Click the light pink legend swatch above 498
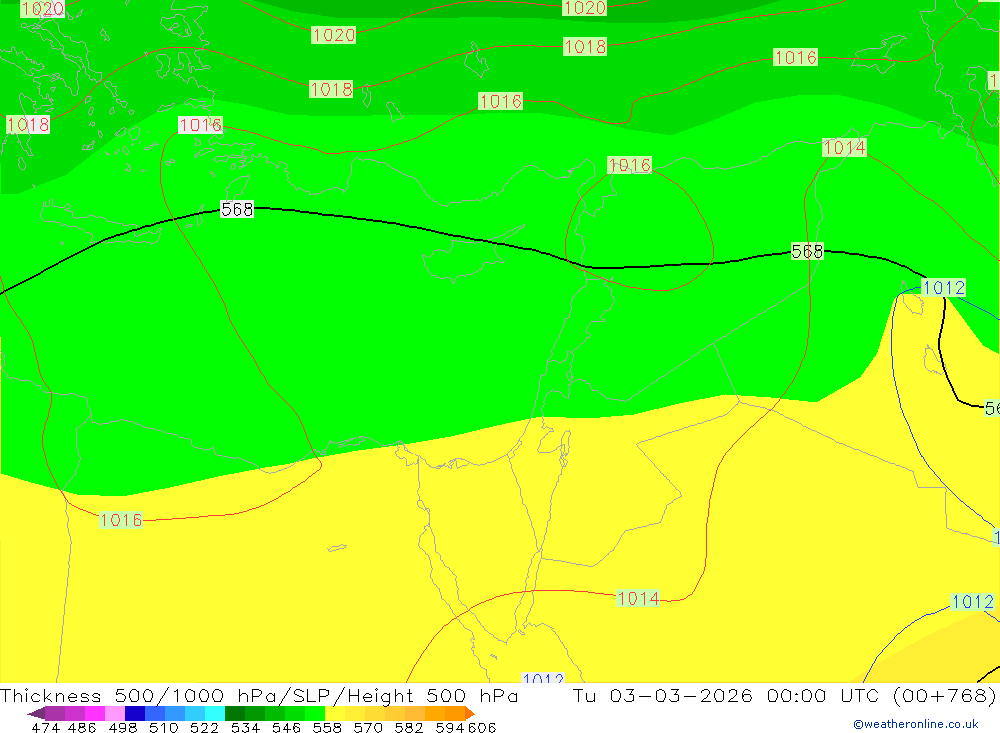Image resolution: width=1000 pixels, height=733 pixels. 115,713
